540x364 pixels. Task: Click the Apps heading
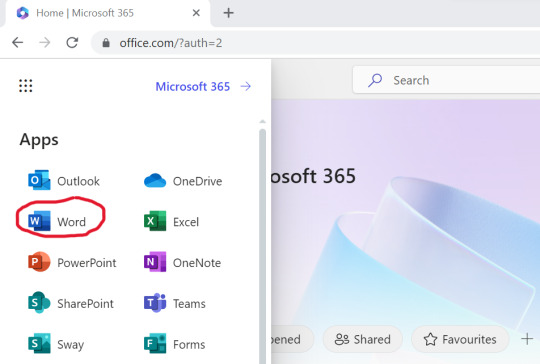(x=39, y=140)
